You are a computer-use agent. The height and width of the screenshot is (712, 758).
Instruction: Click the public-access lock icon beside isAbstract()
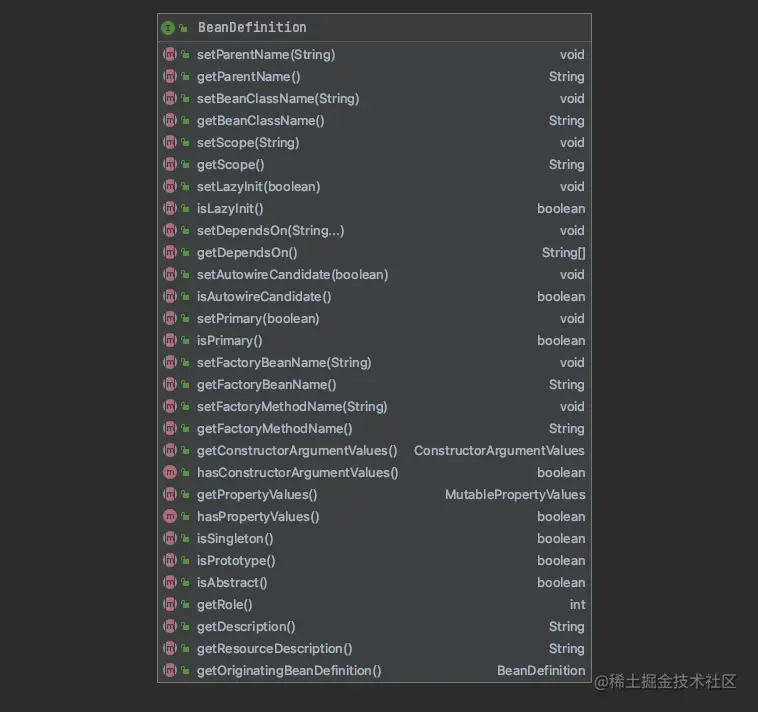click(x=185, y=582)
